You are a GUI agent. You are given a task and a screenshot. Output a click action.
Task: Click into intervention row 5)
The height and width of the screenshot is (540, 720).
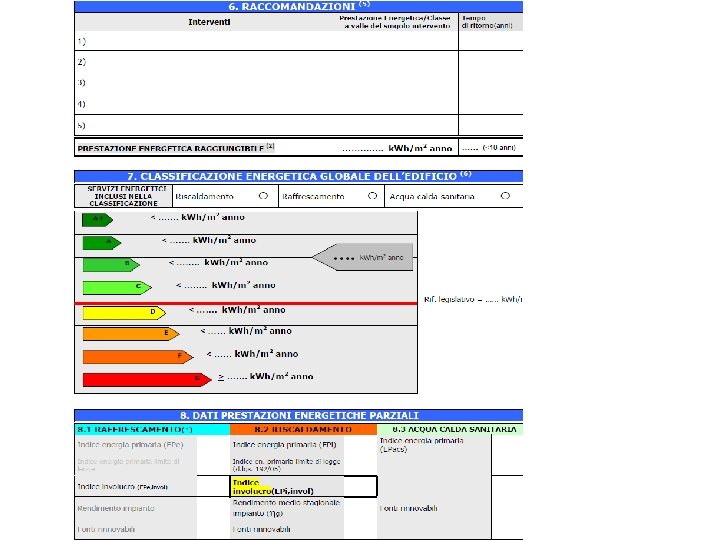(266, 125)
